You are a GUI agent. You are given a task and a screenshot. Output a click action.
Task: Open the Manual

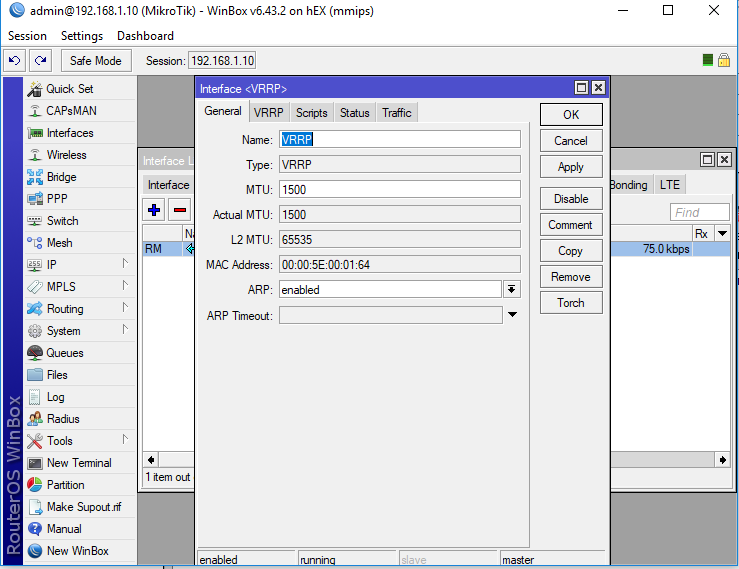pyautogui.click(x=79, y=528)
